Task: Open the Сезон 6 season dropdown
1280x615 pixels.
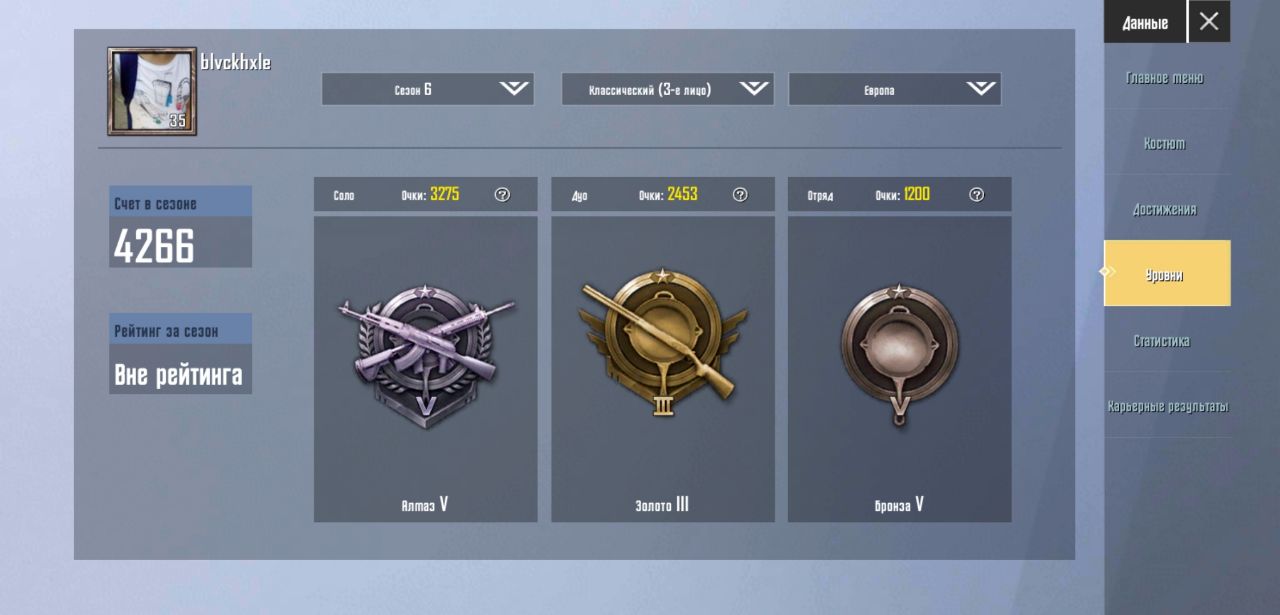Action: click(x=427, y=89)
